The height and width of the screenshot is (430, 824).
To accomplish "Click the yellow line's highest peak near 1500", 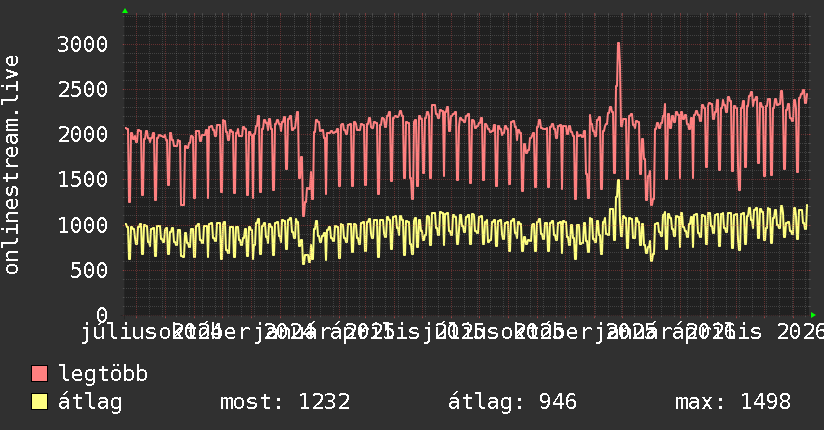I will click(x=619, y=182).
